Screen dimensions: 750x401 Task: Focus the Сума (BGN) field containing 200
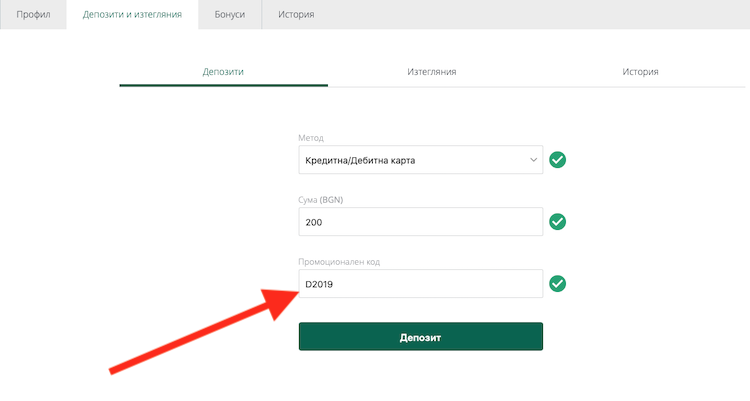pos(420,222)
